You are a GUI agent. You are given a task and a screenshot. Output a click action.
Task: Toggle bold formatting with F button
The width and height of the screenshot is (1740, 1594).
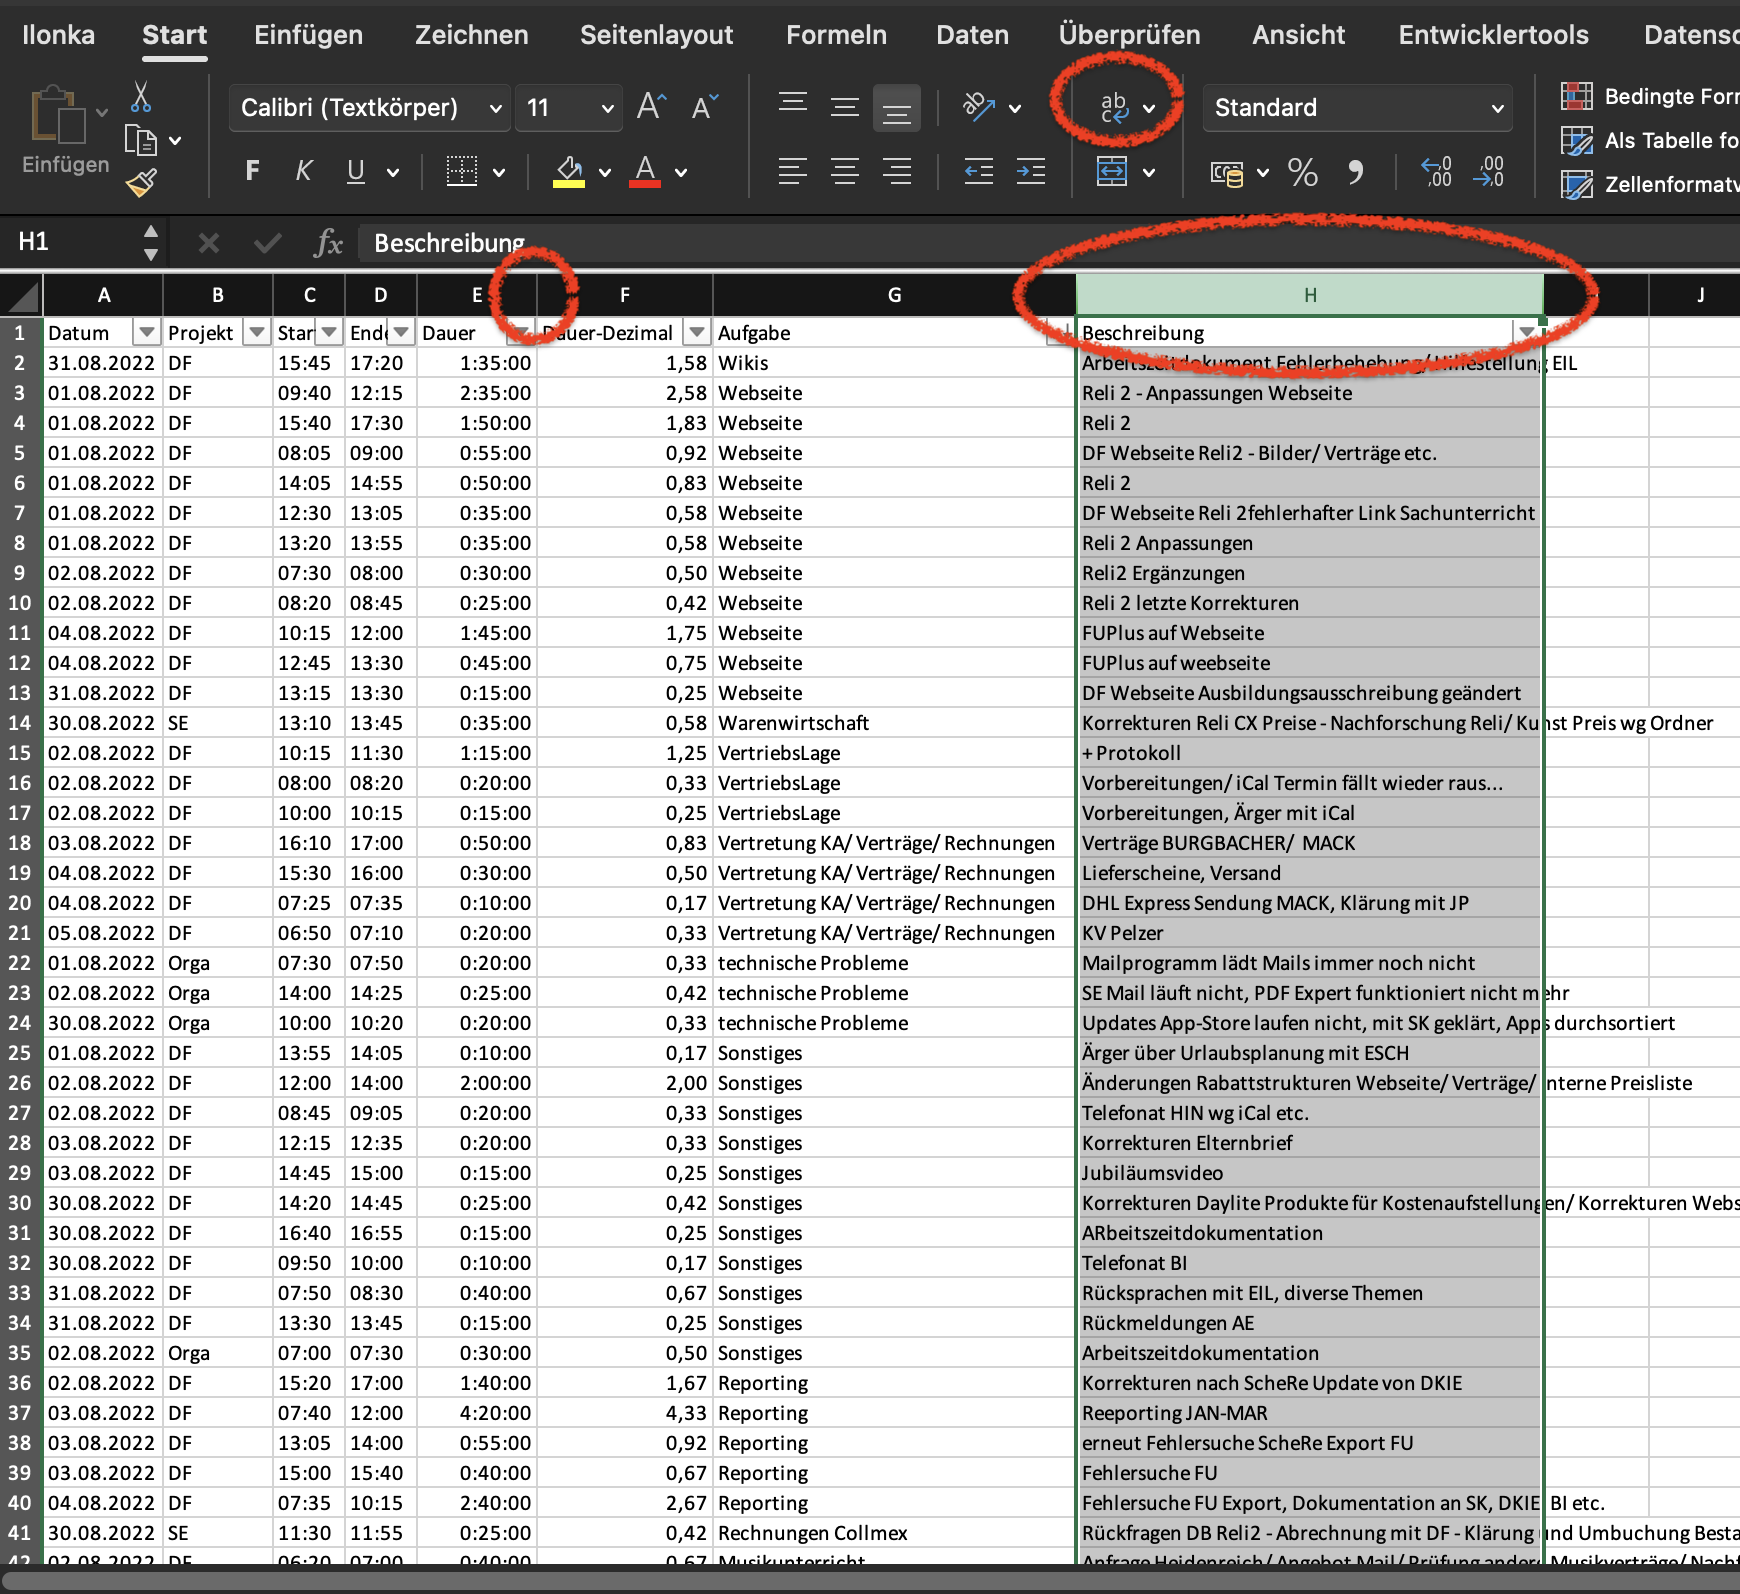[x=252, y=172]
